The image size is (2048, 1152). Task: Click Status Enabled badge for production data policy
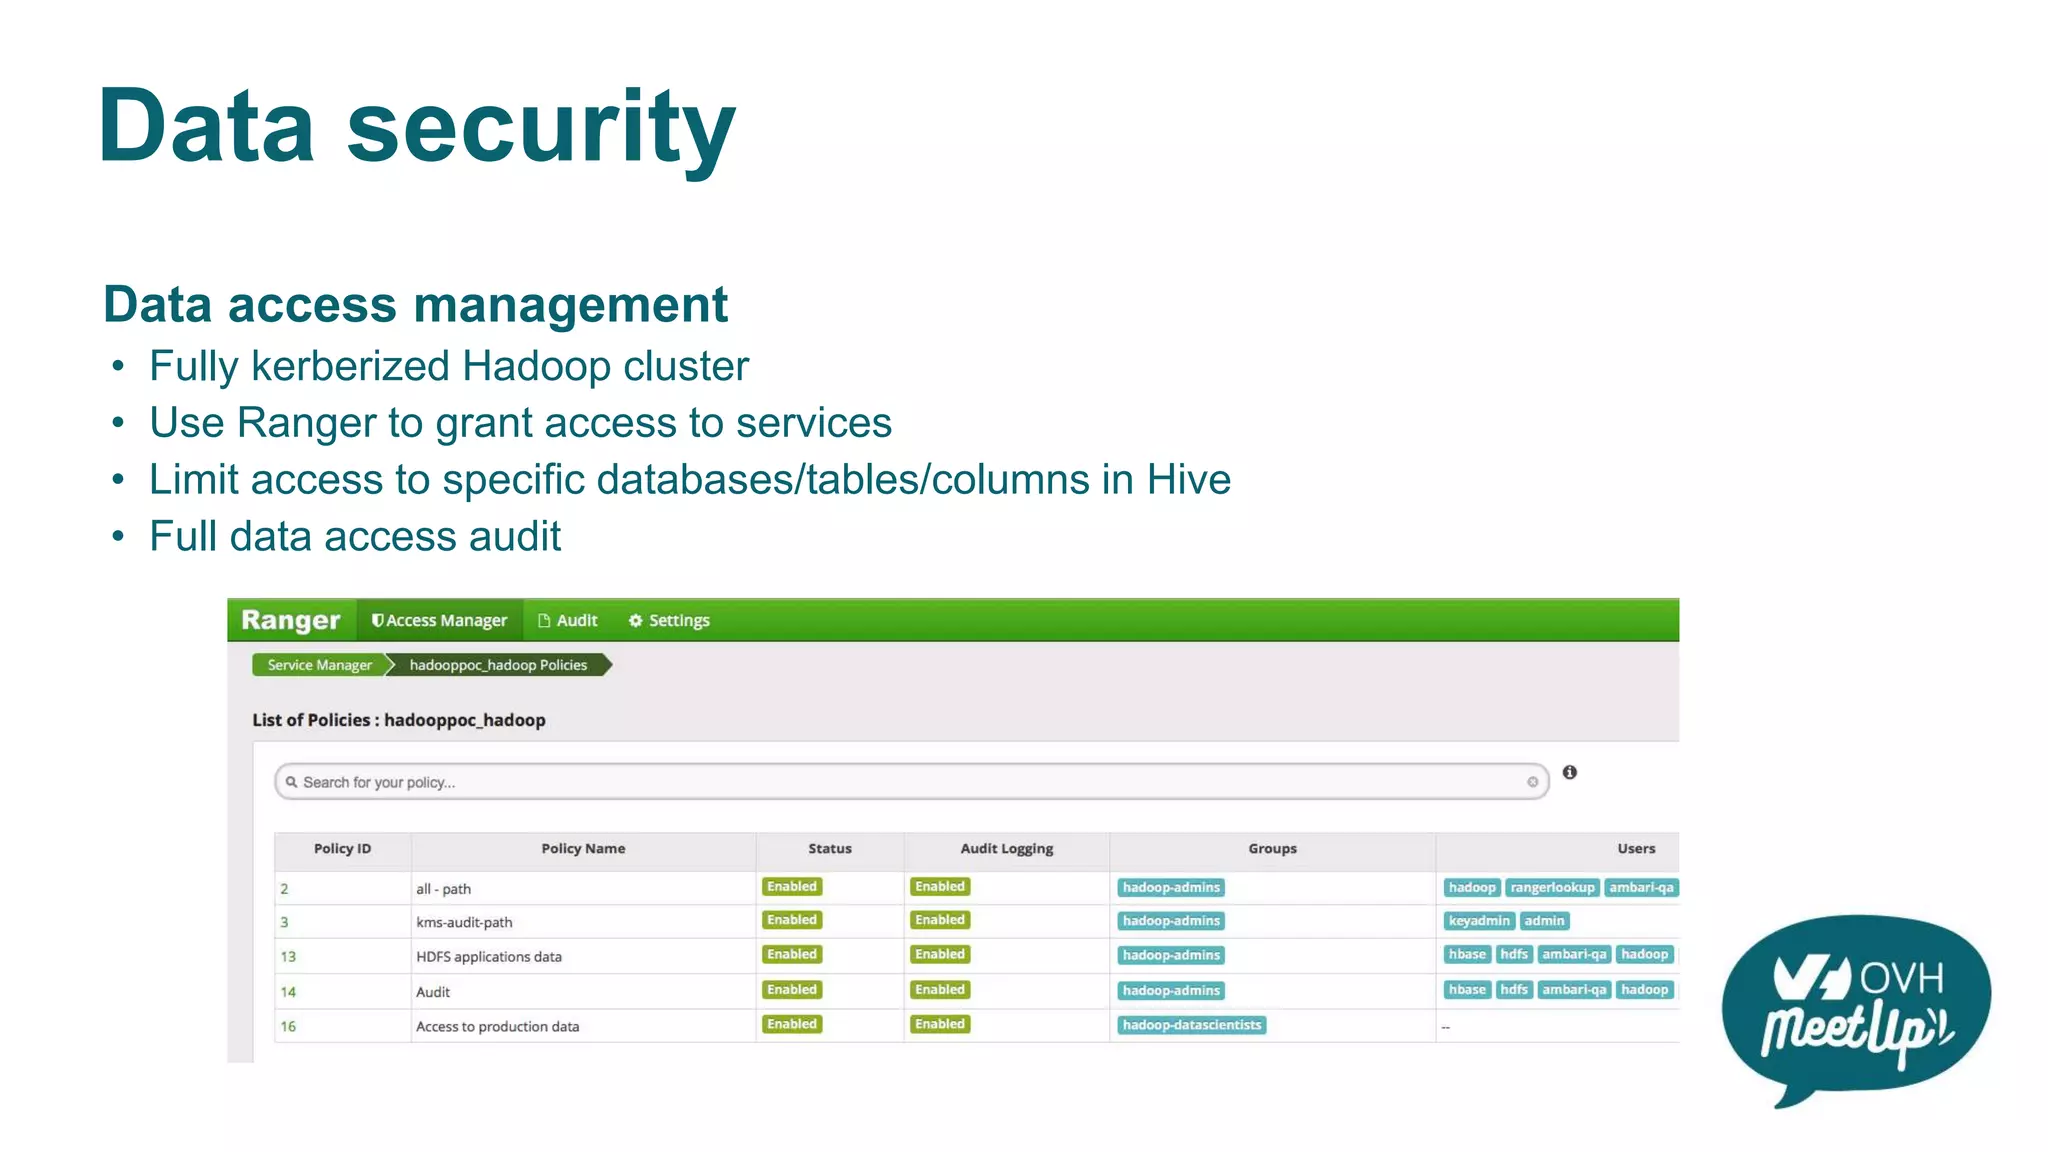click(x=792, y=1024)
